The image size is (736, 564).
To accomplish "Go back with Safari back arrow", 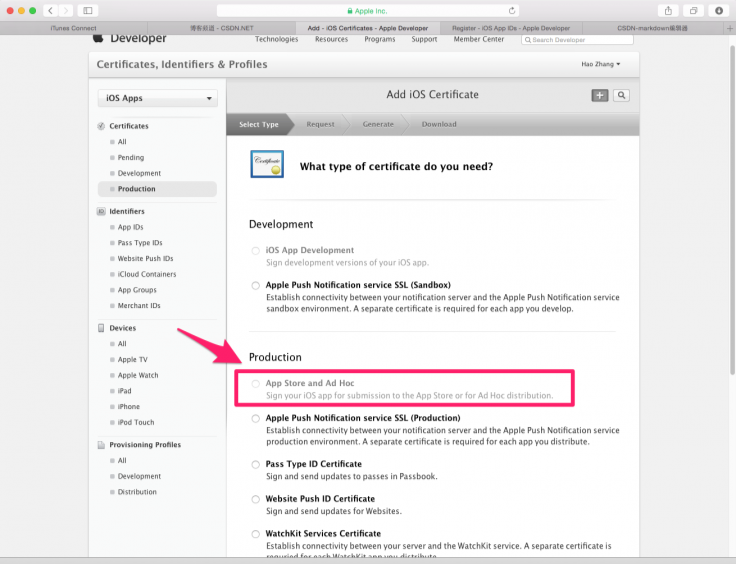I will click(50, 10).
